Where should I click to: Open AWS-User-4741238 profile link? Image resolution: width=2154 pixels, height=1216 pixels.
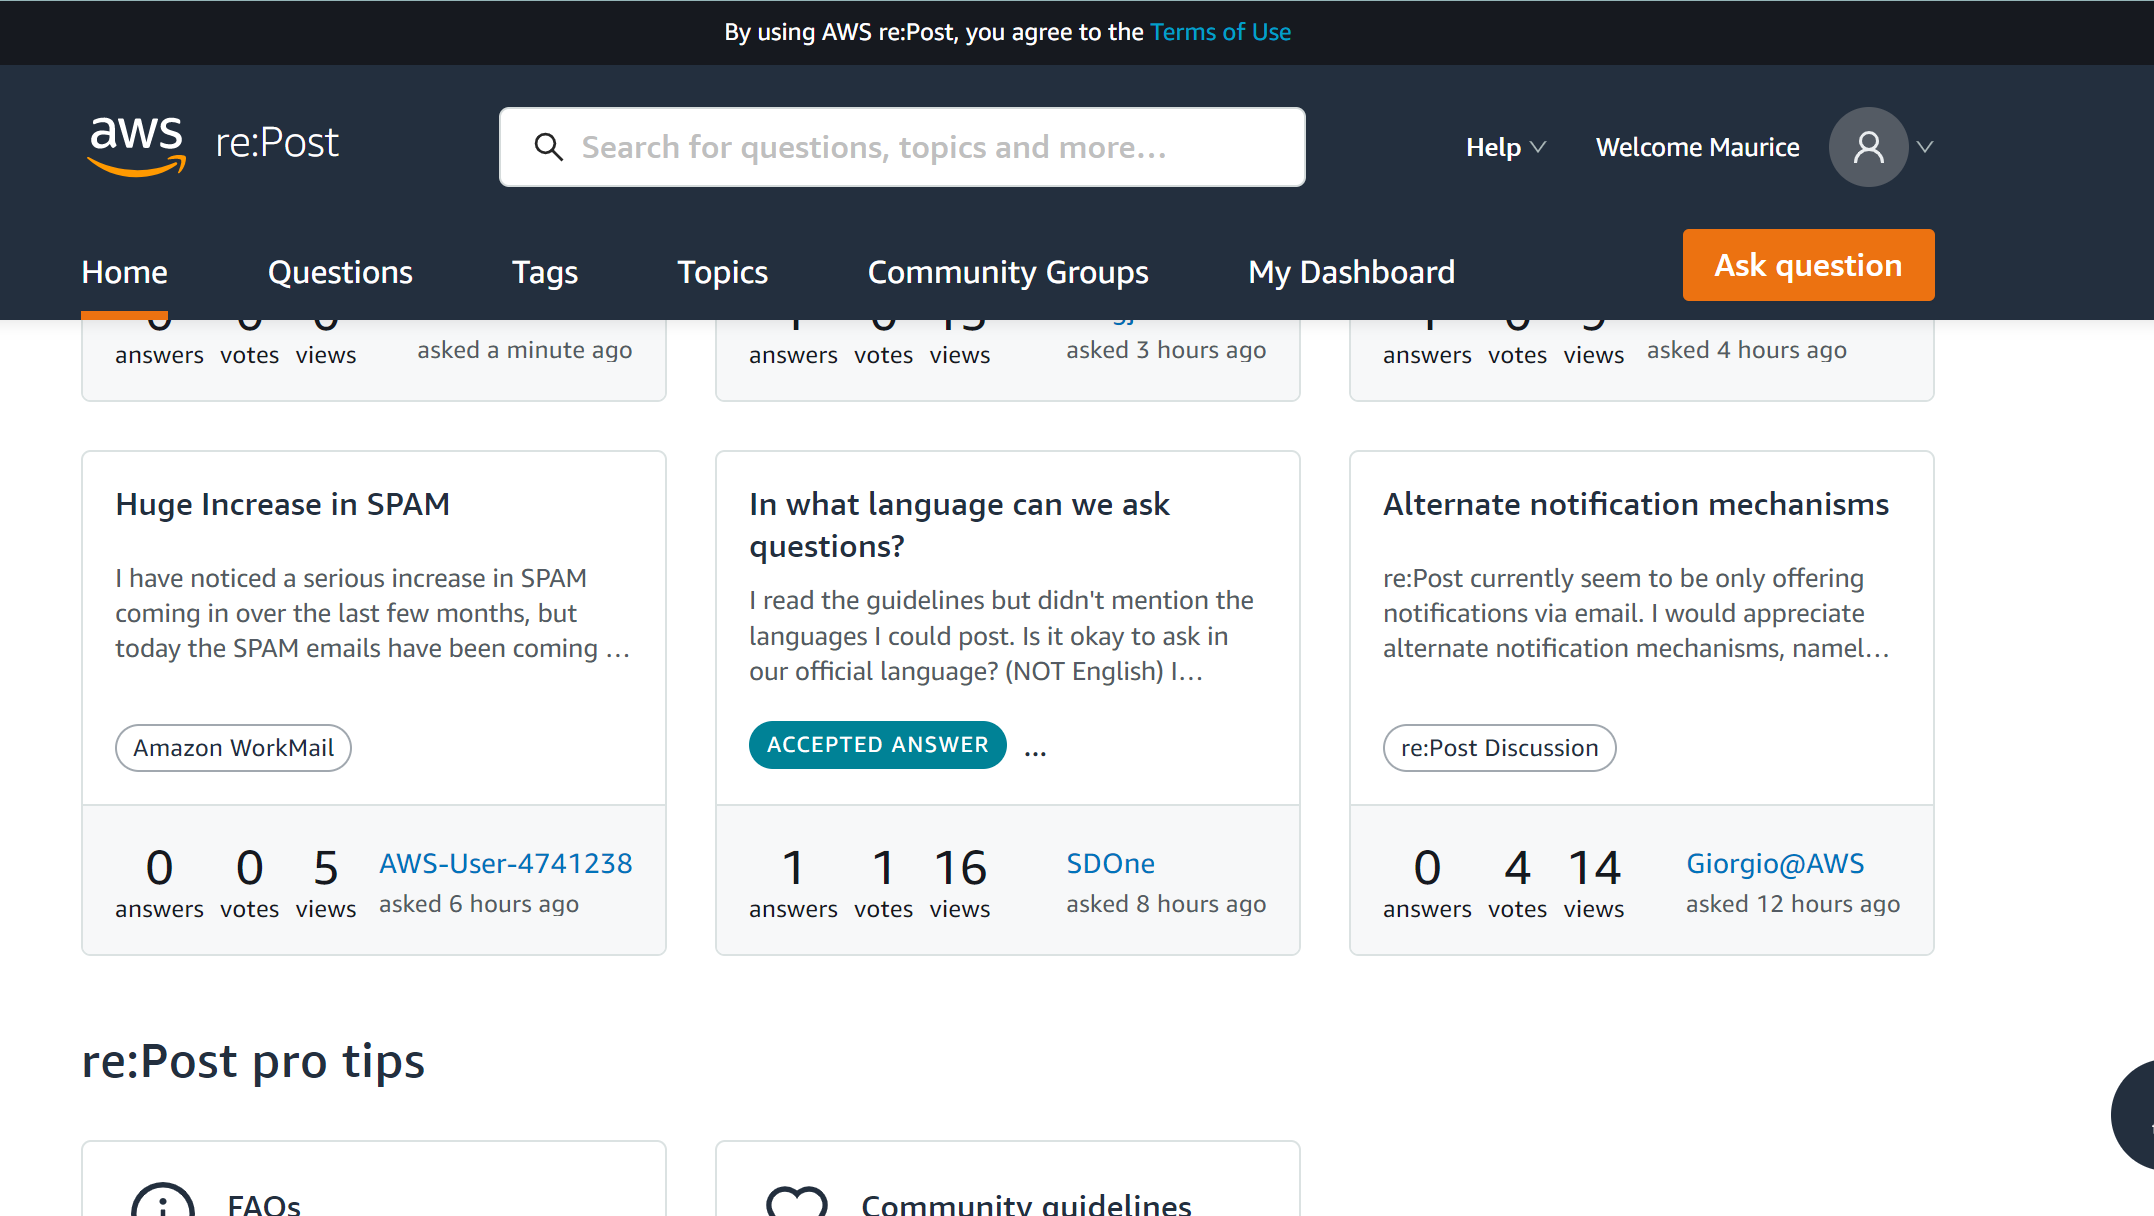tap(505, 863)
